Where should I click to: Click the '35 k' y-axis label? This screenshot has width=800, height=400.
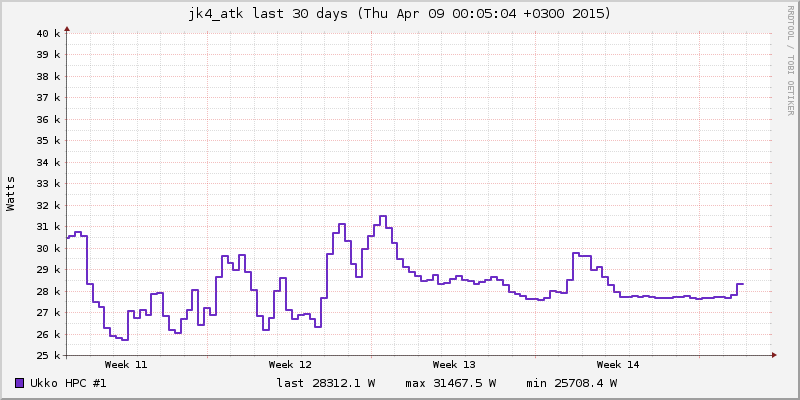pos(49,141)
